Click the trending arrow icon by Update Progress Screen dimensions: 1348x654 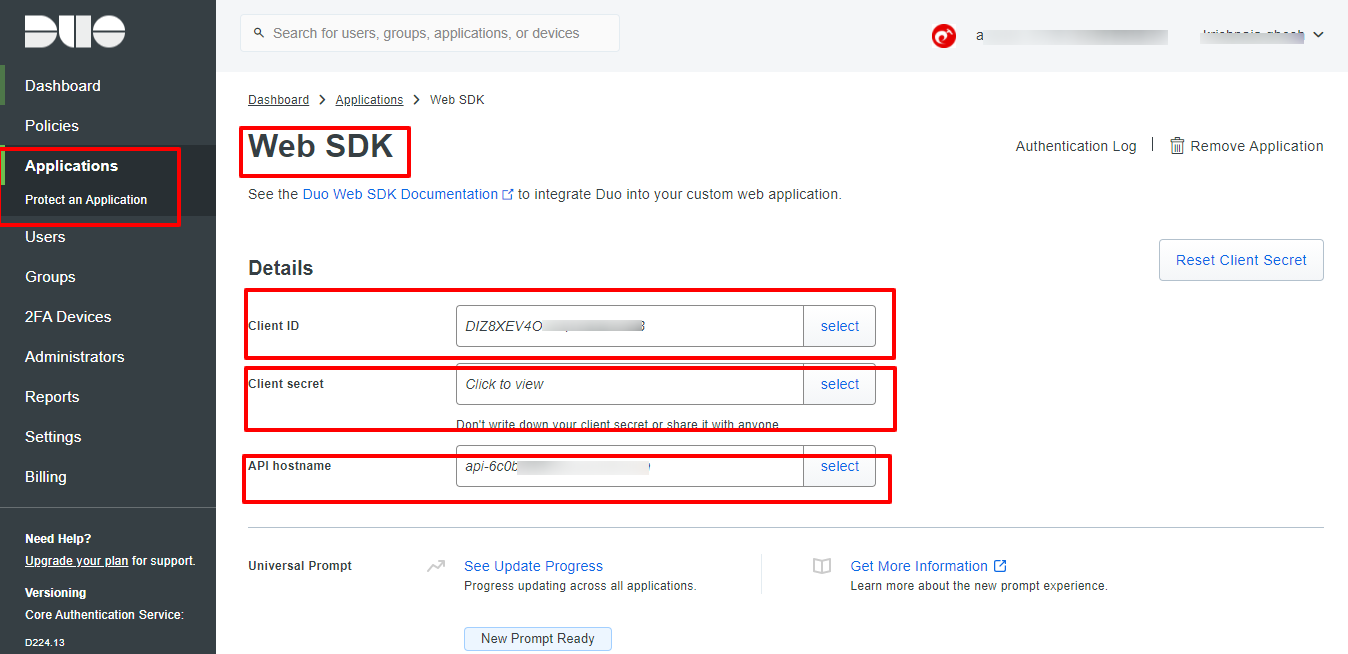point(436,566)
